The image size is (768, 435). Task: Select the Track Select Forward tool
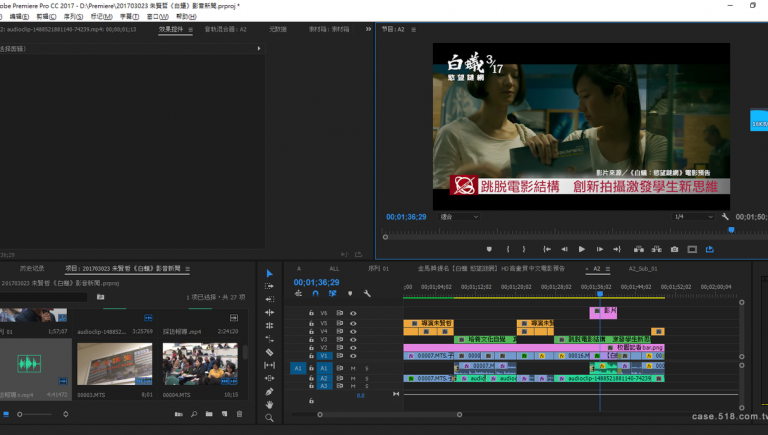tap(269, 286)
